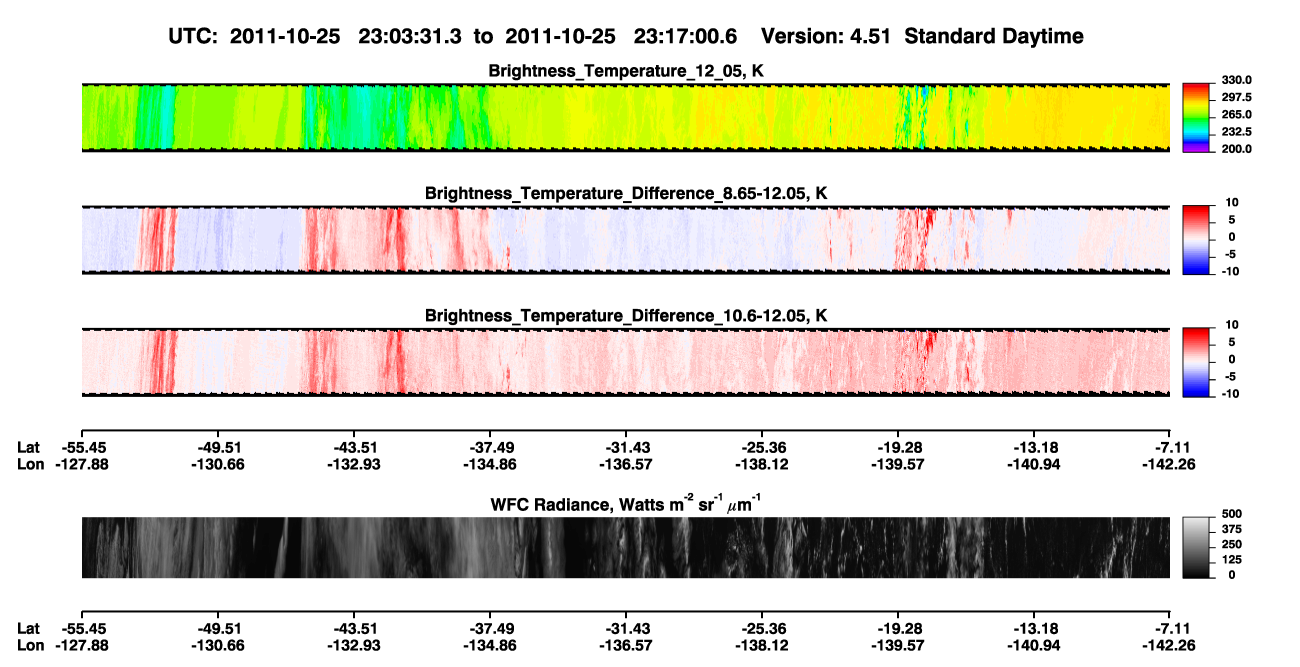This screenshot has height=667, width=1300.
Task: Click latitude '-37.49' on the upper axis
Action: click(x=490, y=447)
